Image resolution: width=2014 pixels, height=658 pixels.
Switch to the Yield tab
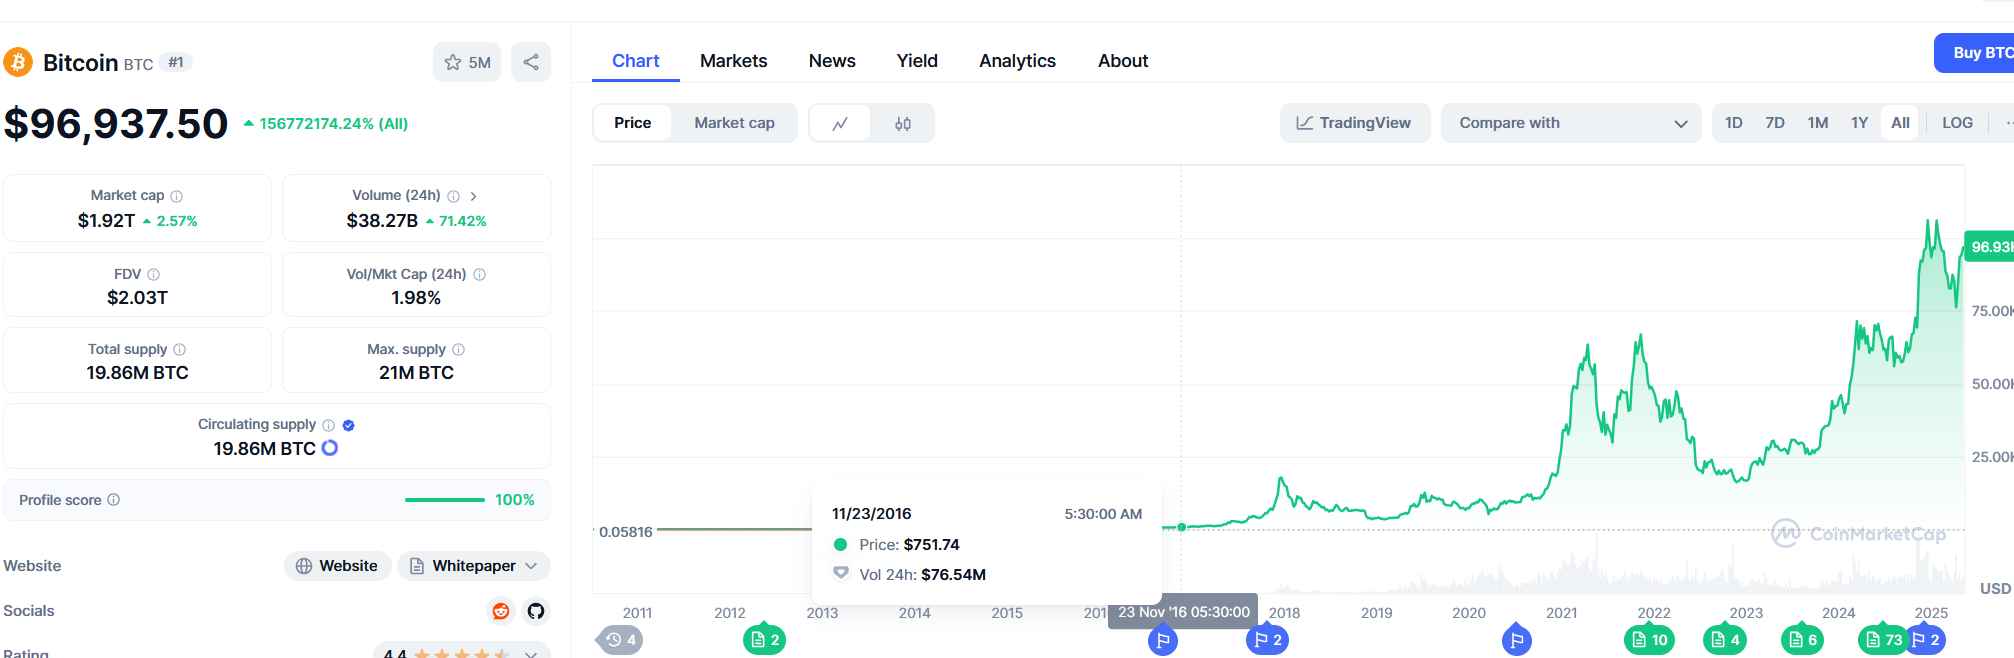[x=917, y=61]
